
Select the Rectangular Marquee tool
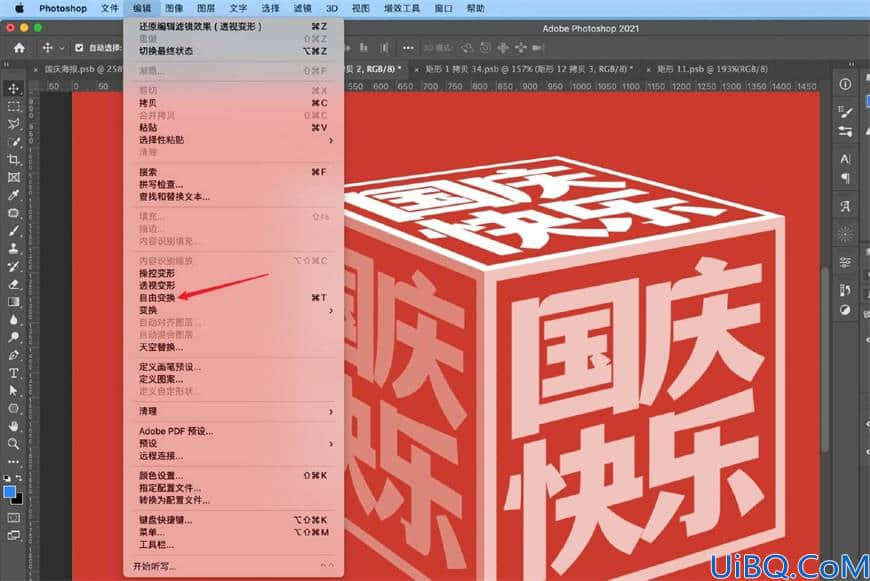click(x=13, y=107)
